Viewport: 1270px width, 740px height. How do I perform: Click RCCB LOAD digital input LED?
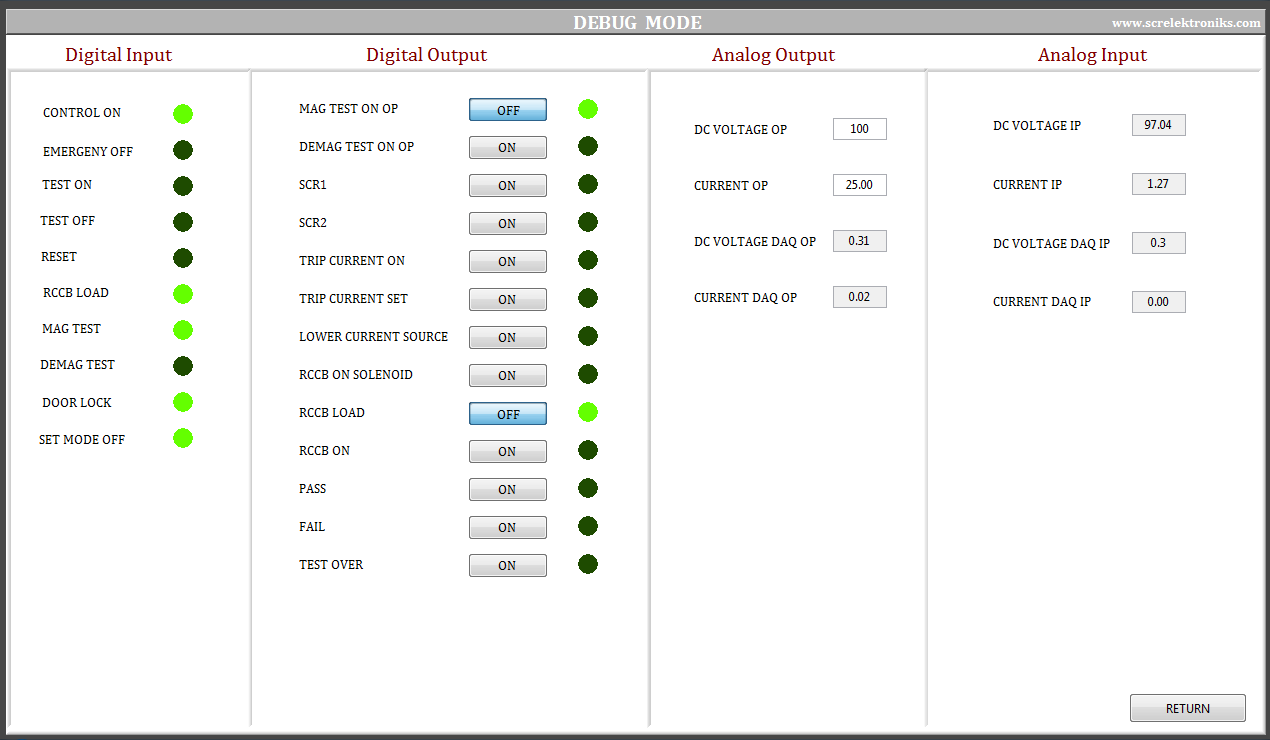[183, 294]
